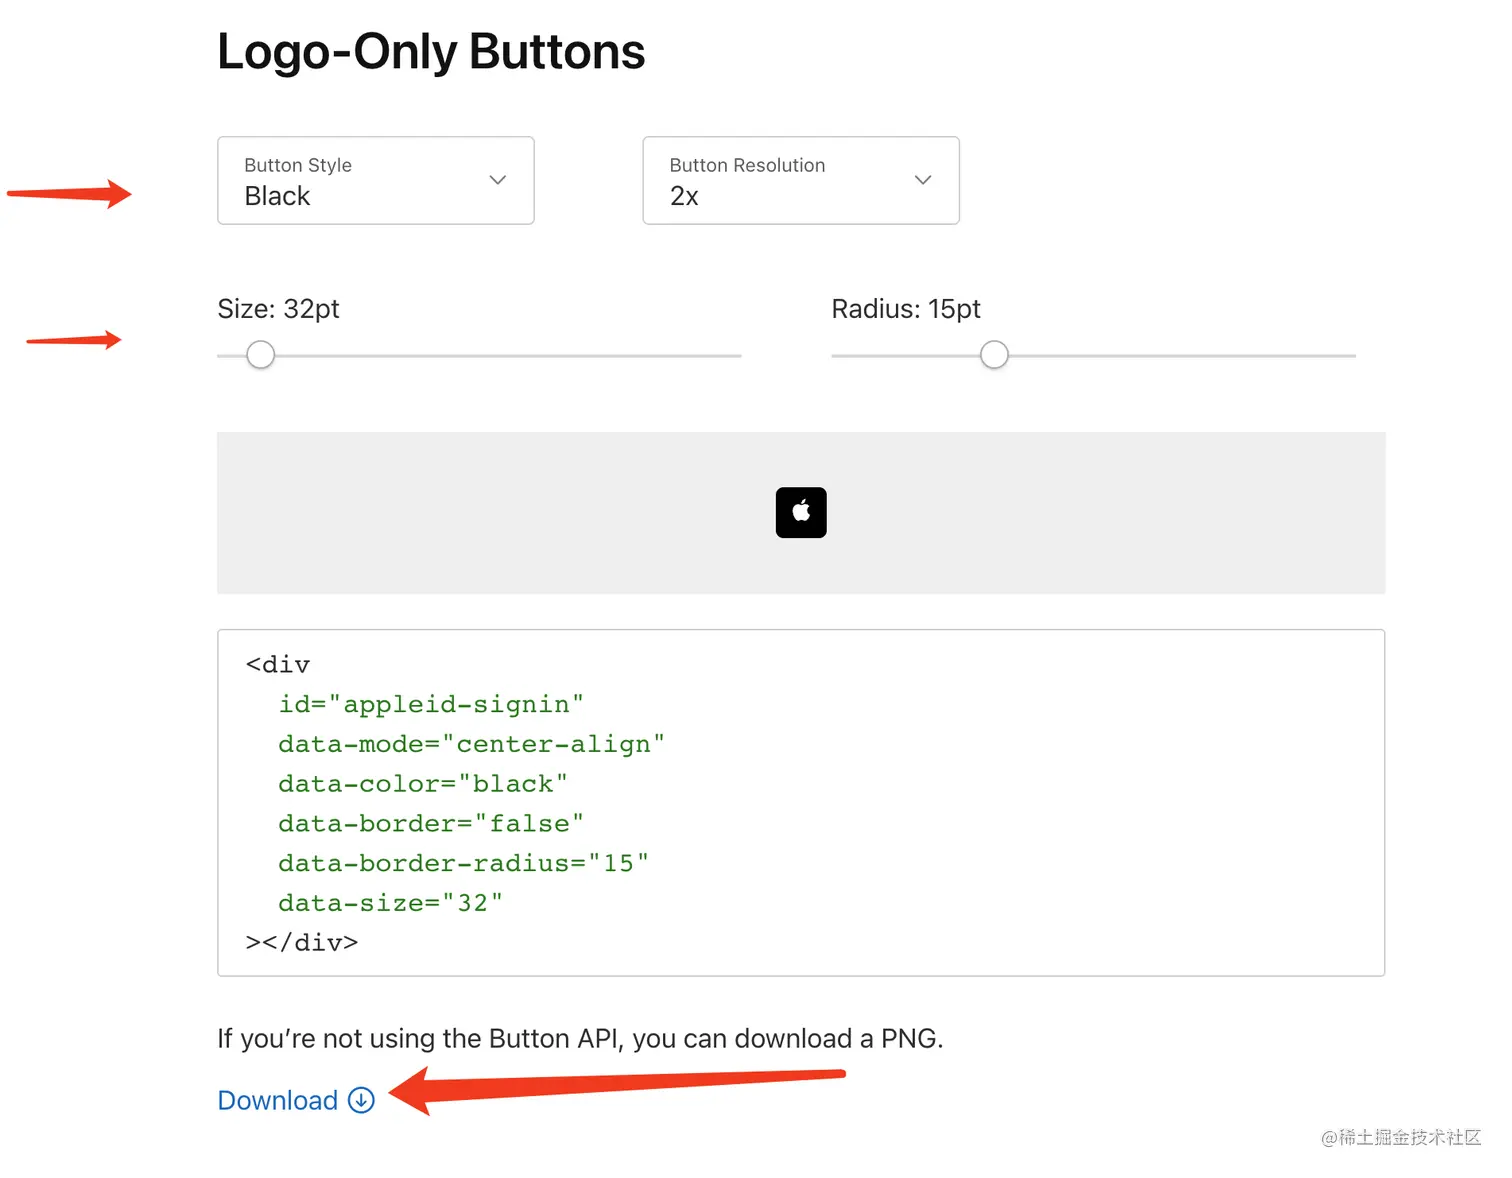Click the data-color="black" code line
Viewport: 1512px width, 1178px height.
(x=423, y=784)
